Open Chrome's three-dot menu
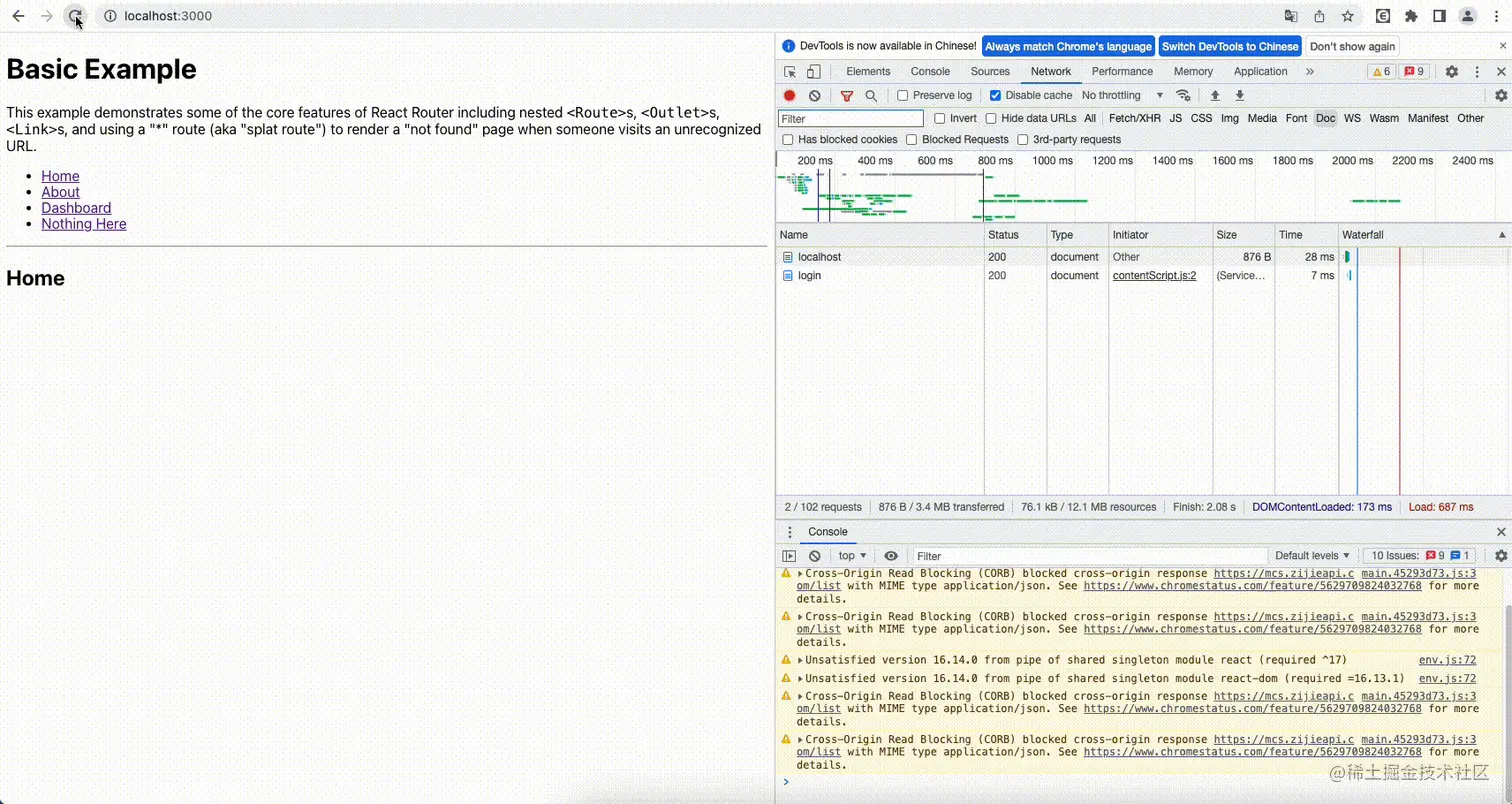 (x=1496, y=16)
